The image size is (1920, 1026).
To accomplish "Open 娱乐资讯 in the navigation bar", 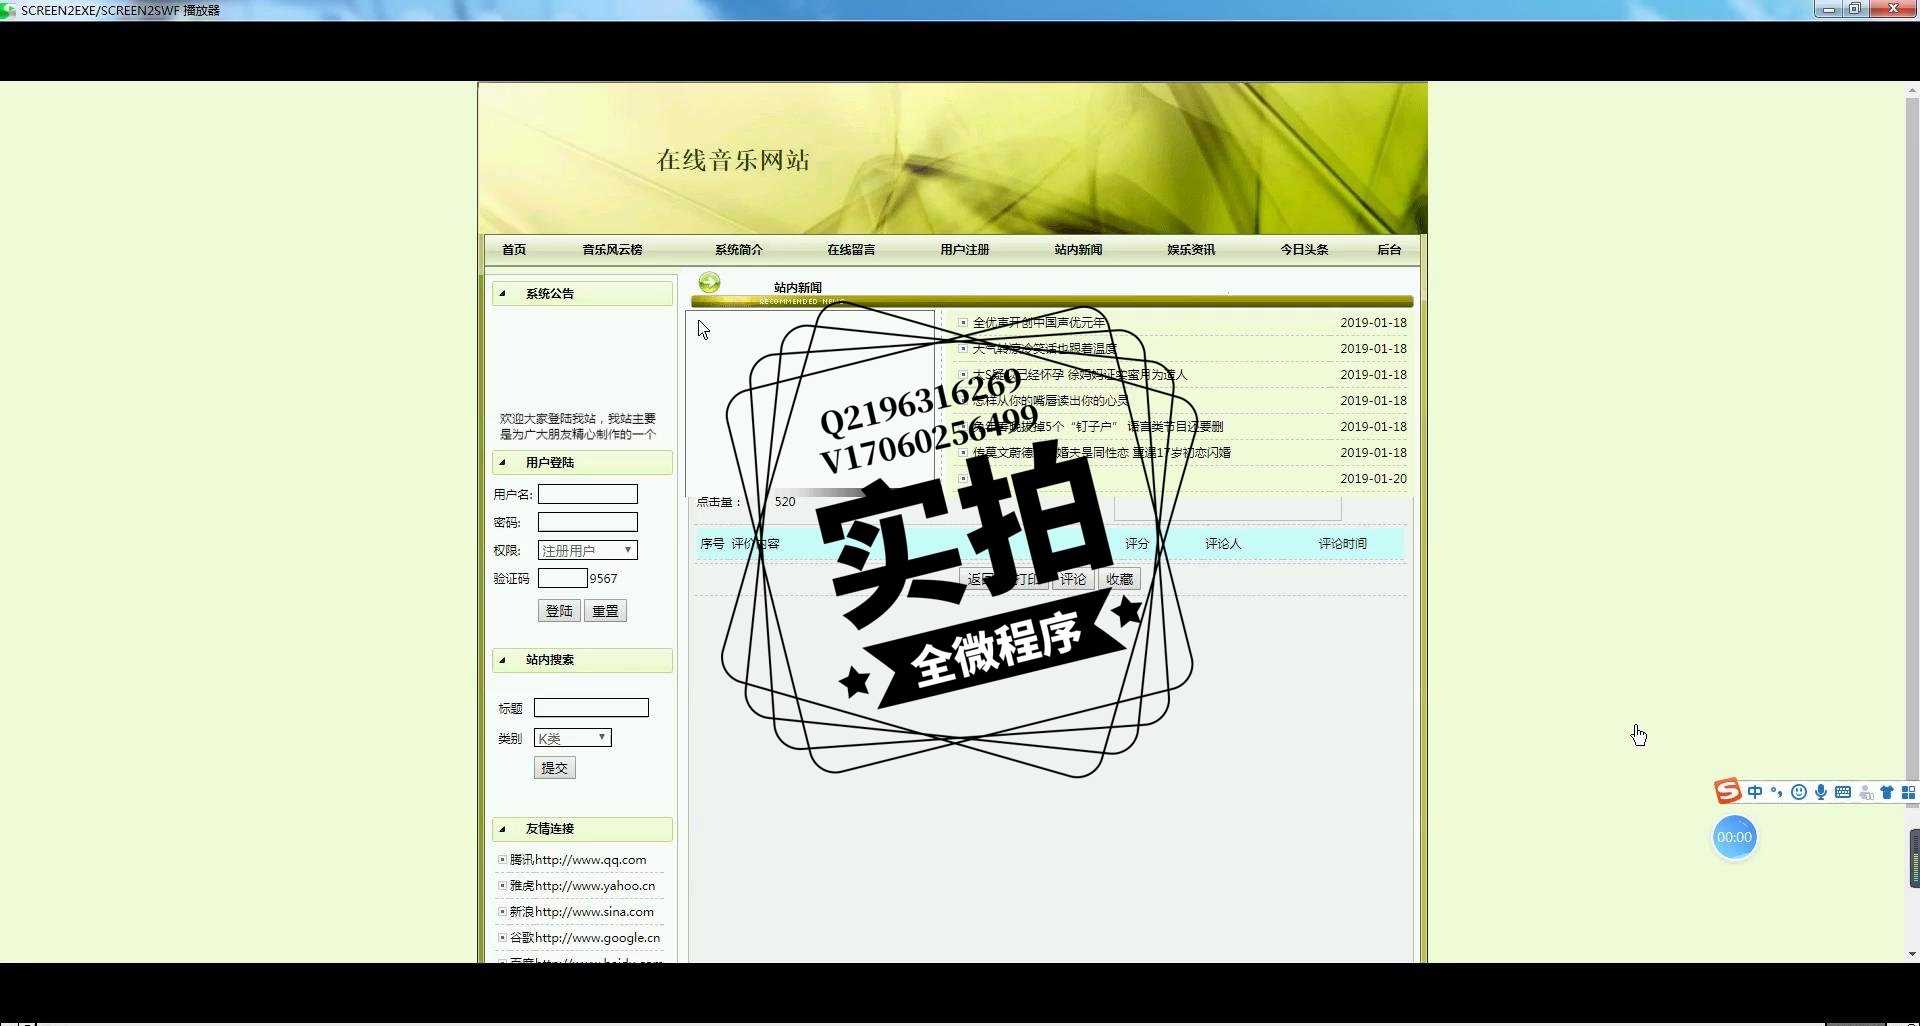I will (x=1191, y=250).
